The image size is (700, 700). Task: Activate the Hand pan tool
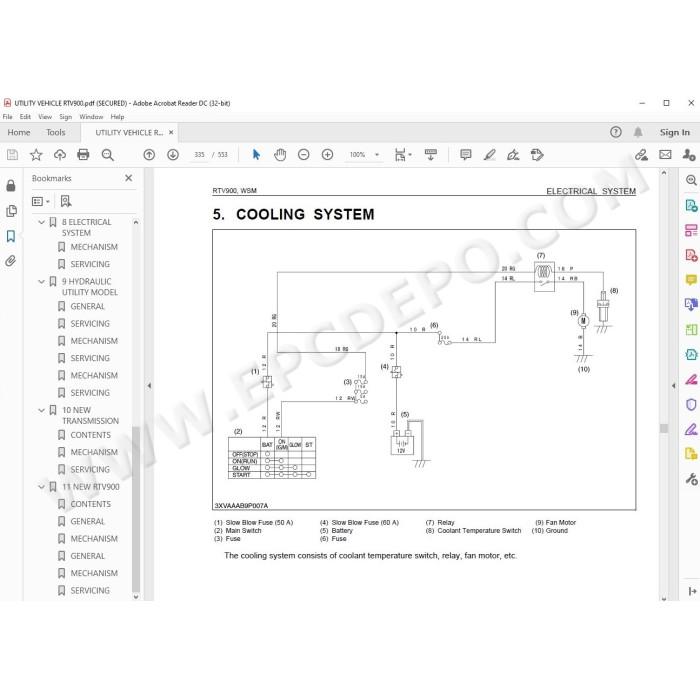280,155
